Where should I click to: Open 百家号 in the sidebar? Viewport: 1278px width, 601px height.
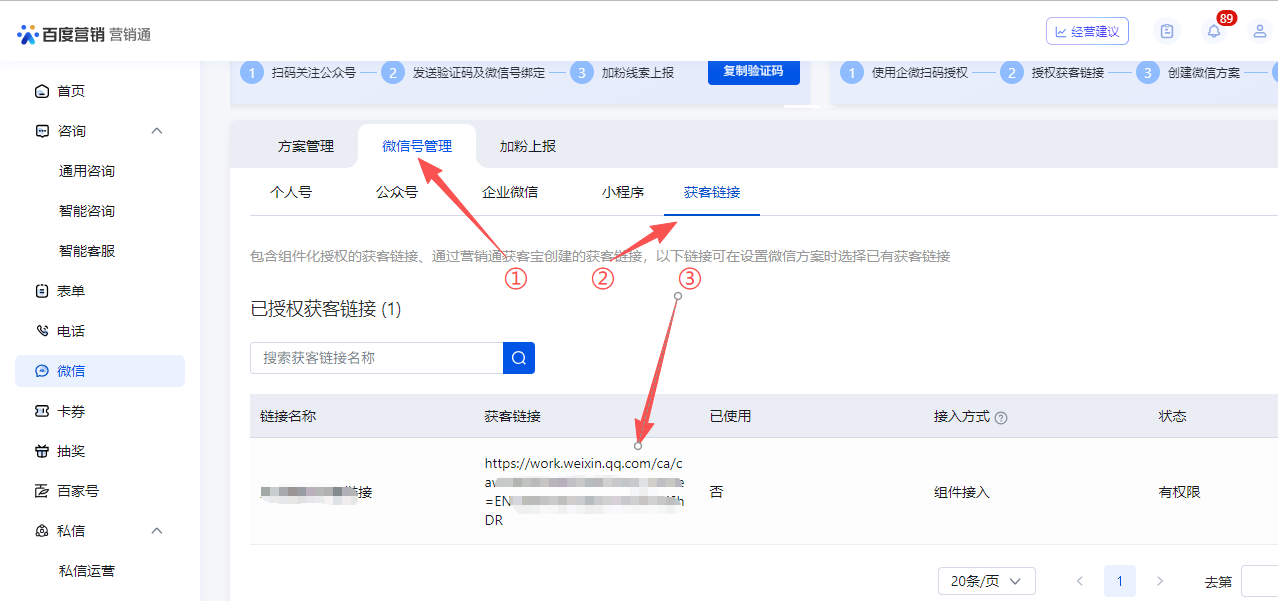[77, 491]
